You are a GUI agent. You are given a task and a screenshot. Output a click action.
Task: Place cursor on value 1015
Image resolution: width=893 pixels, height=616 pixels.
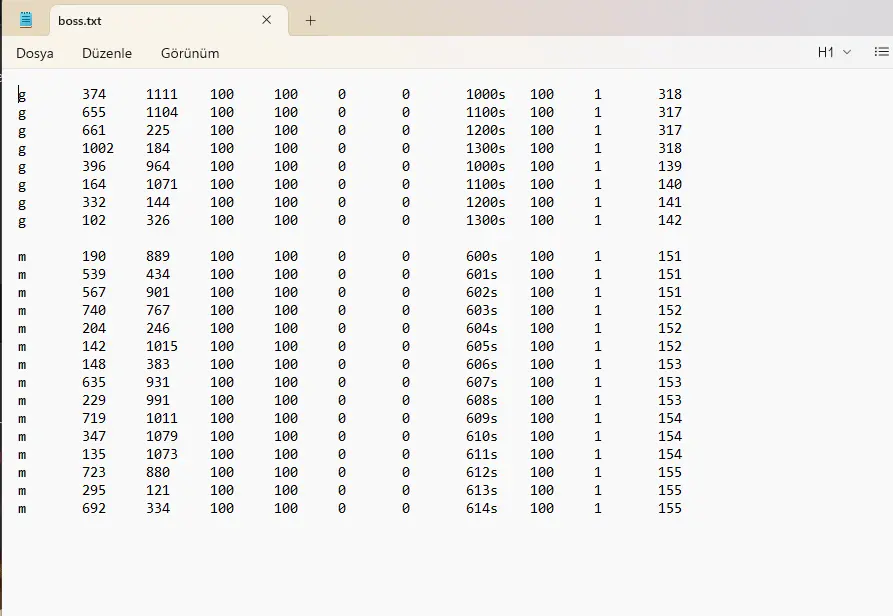point(162,346)
